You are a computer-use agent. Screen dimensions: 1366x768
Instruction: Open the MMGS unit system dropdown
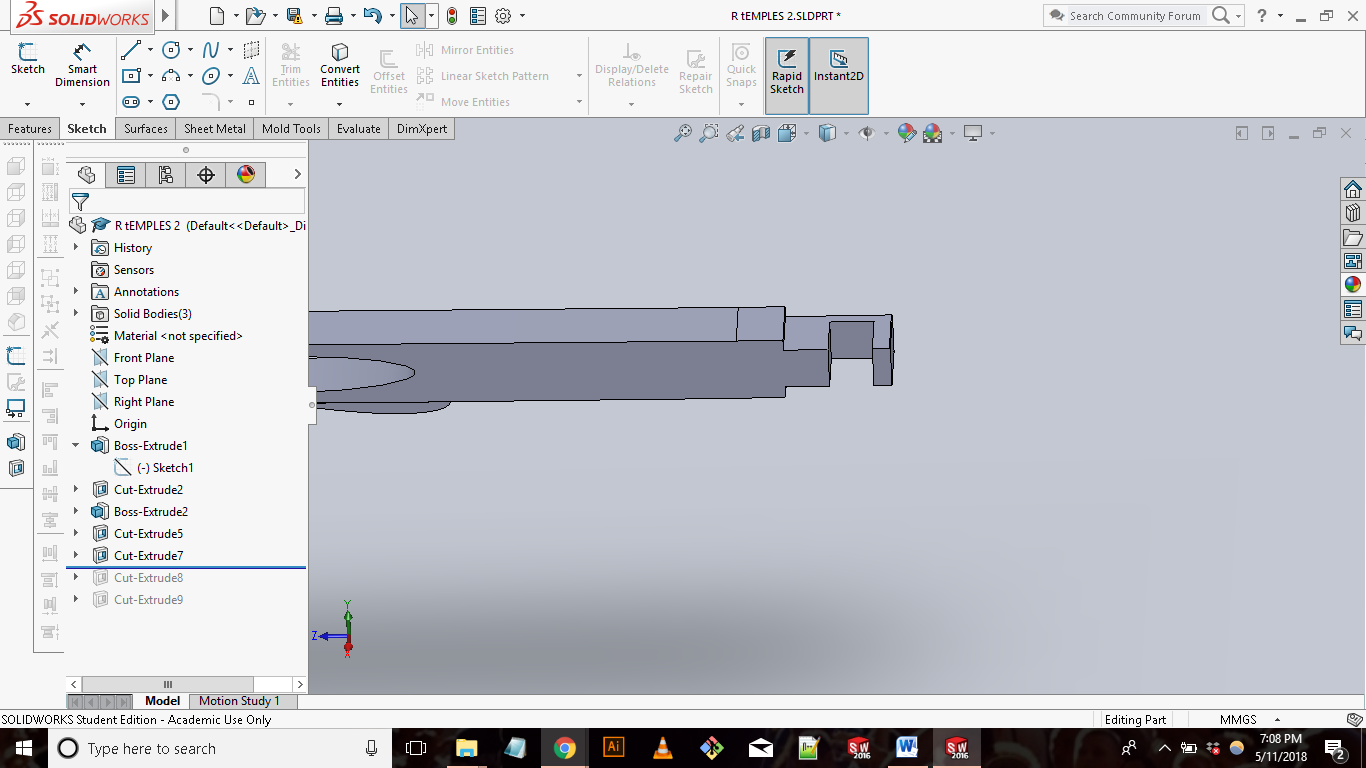coord(1277,720)
